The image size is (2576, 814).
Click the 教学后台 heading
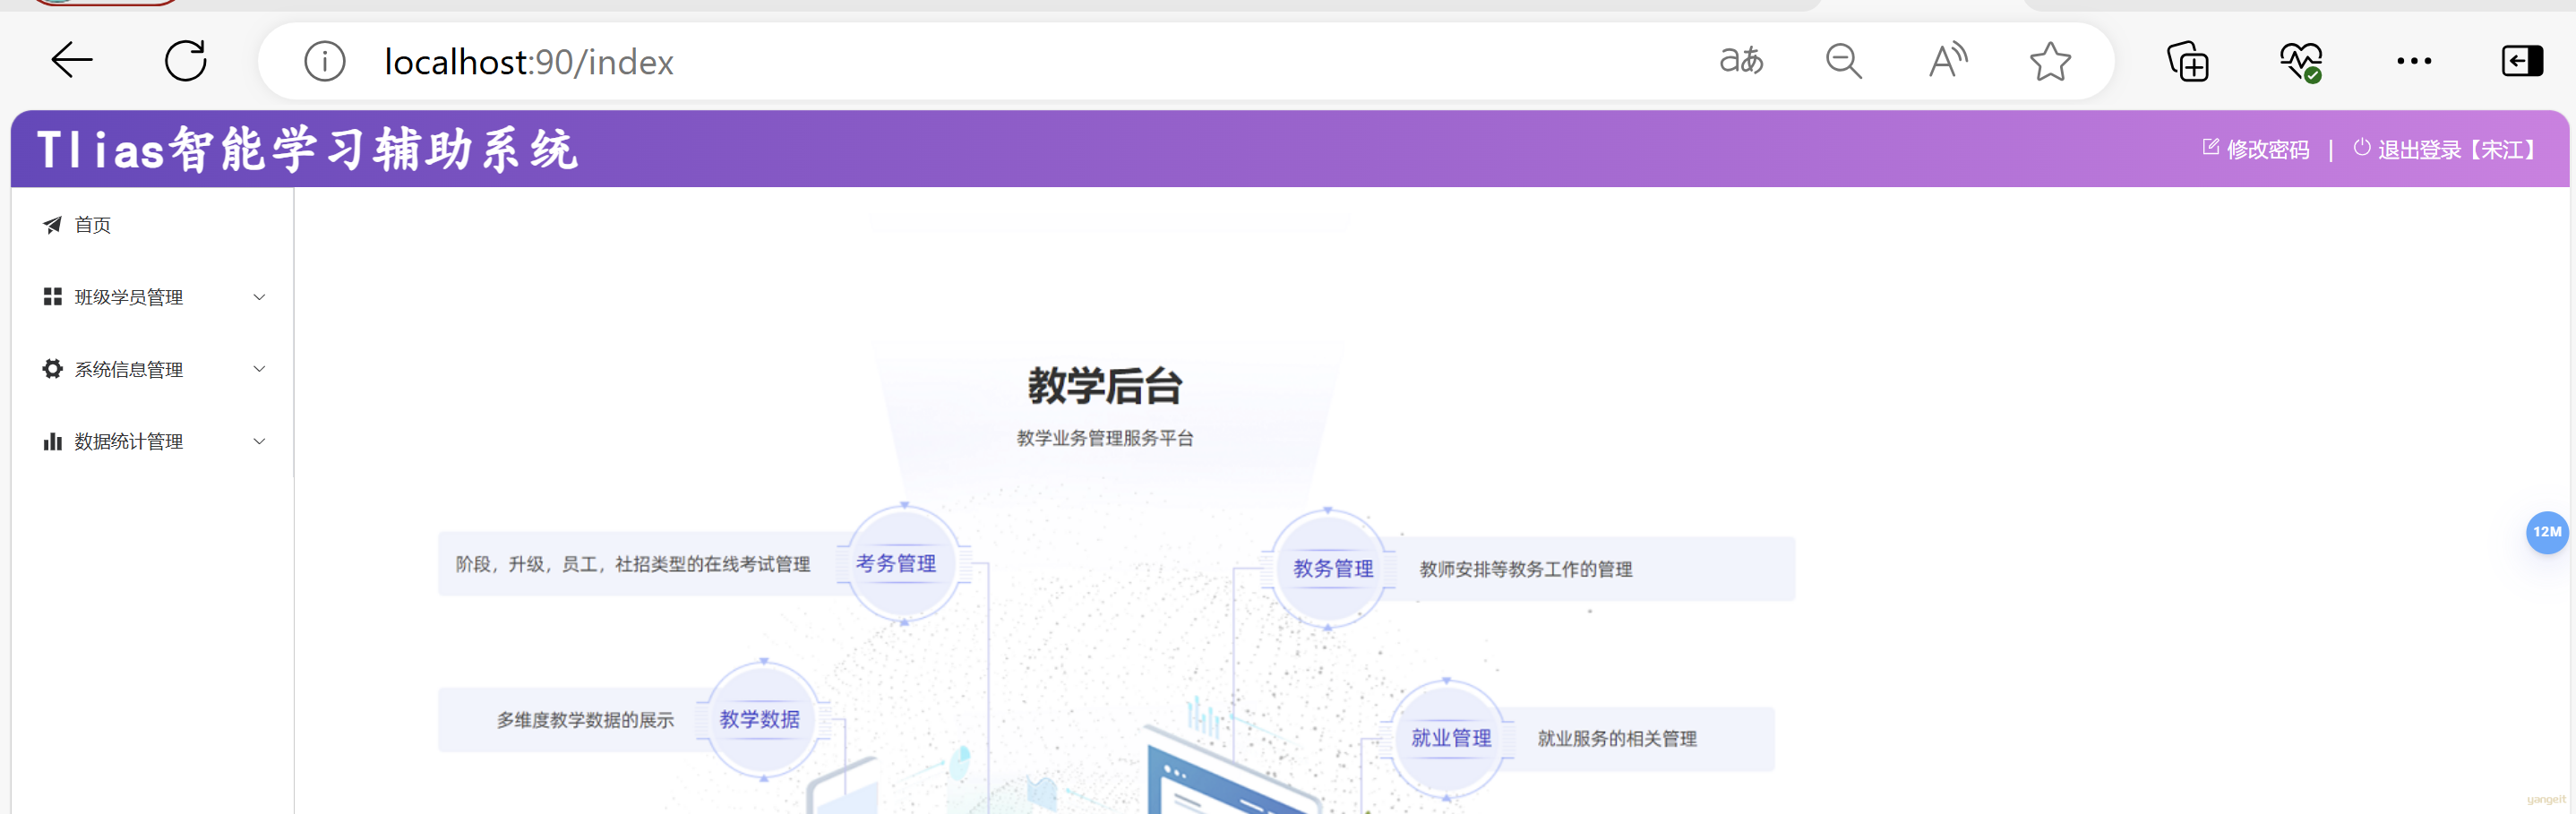point(1105,386)
